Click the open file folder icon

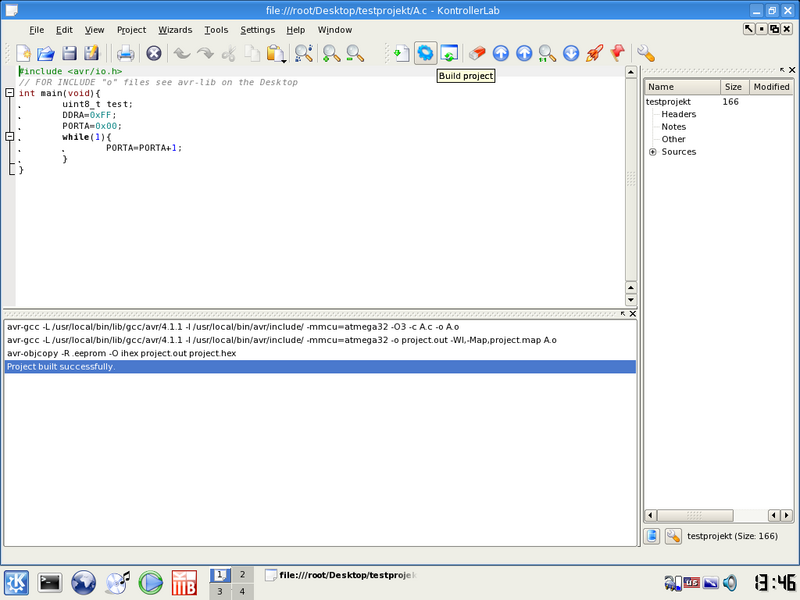click(x=46, y=53)
